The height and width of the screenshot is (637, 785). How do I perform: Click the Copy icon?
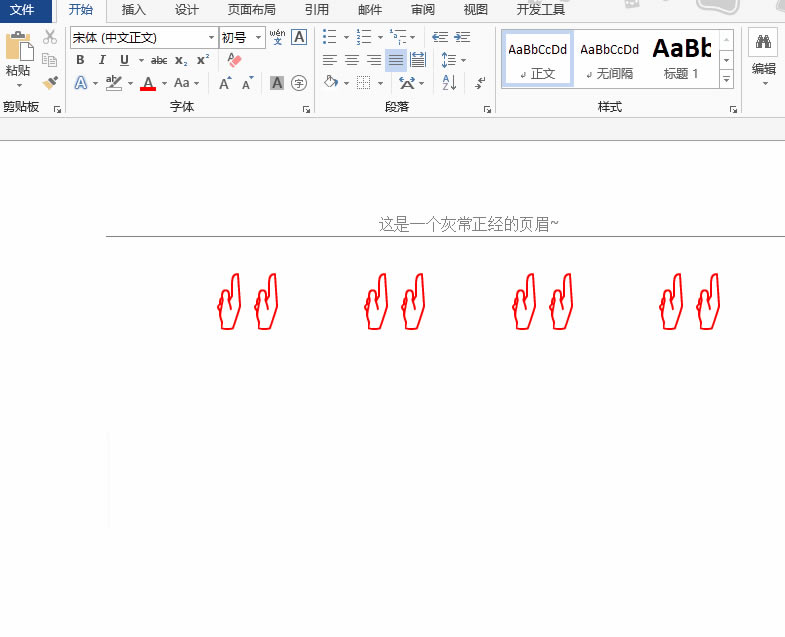(50, 60)
